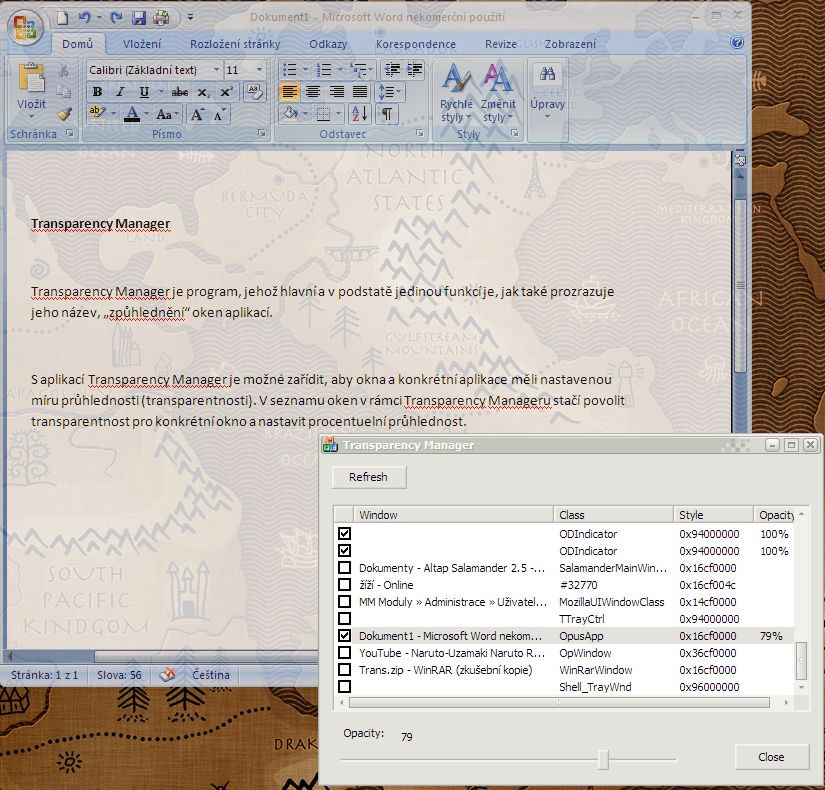Click the New document icon in quick access toolbar
This screenshot has width=825, height=790.
click(x=63, y=18)
